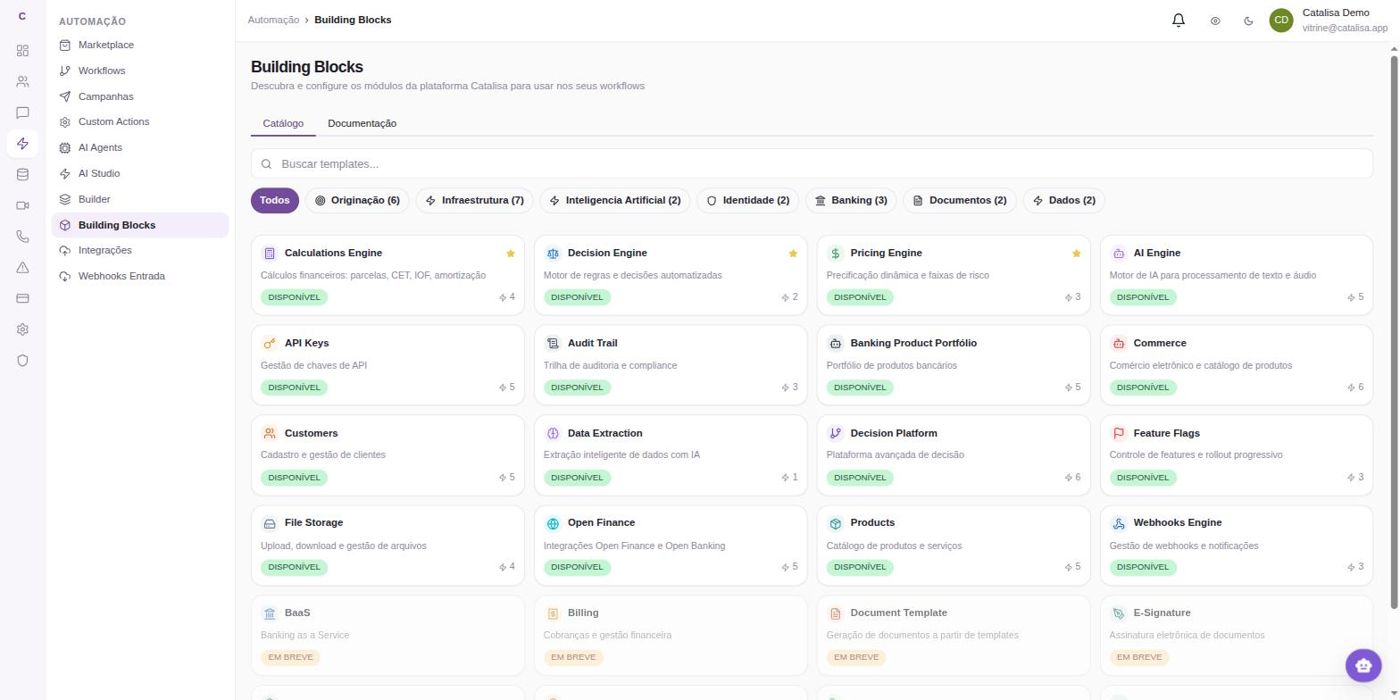Filter by Identidade (2)

pyautogui.click(x=748, y=200)
